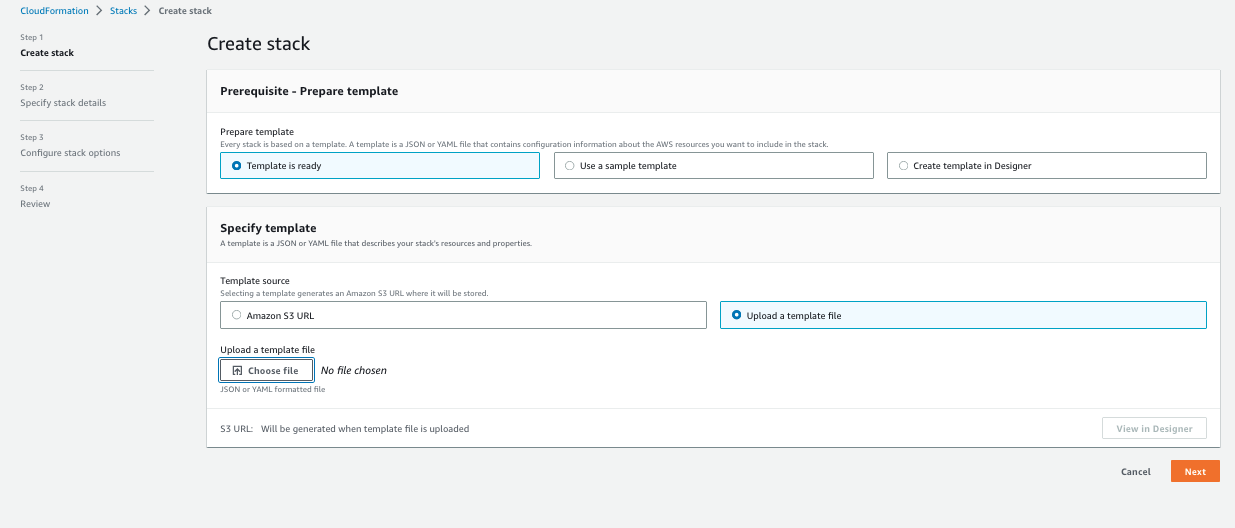Image resolution: width=1235 pixels, height=528 pixels.
Task: Select 'Amazon S3 URL' as template source
Action: point(236,315)
